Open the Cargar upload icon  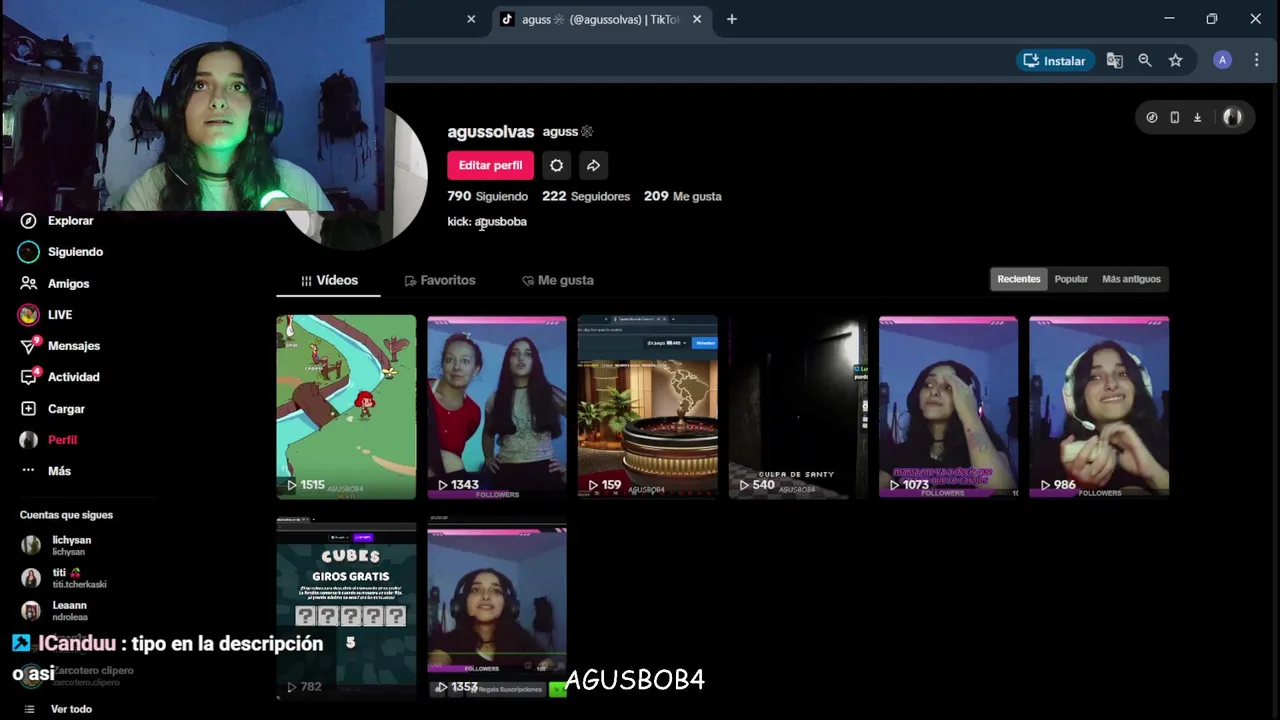(29, 409)
